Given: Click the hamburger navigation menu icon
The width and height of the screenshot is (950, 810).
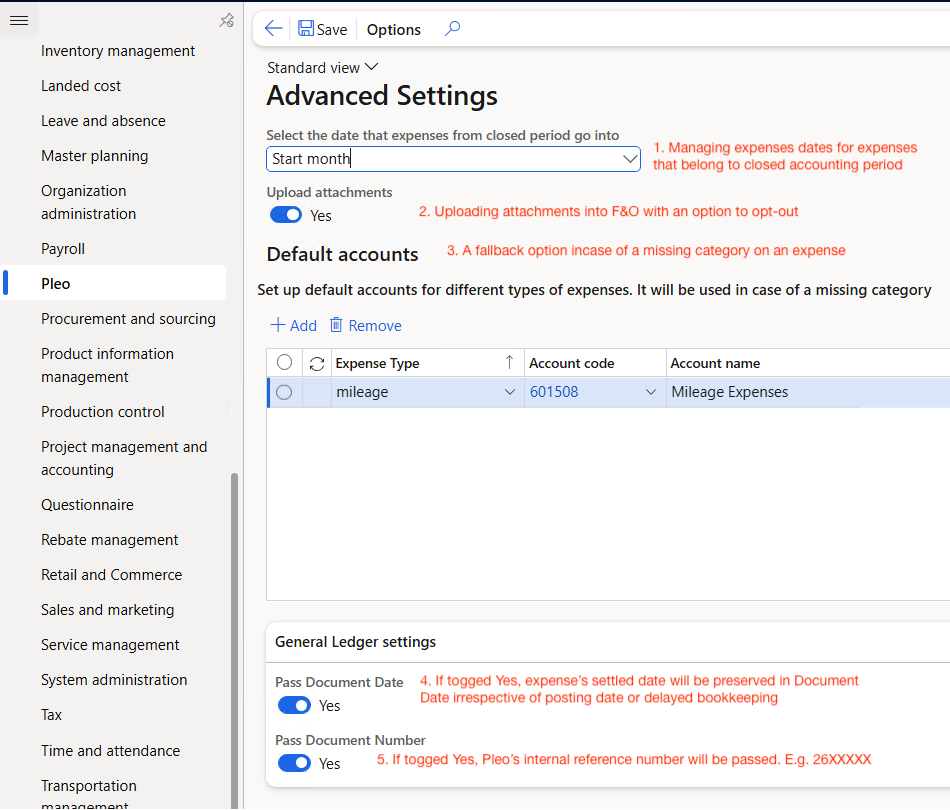Looking at the screenshot, I should click(x=18, y=20).
